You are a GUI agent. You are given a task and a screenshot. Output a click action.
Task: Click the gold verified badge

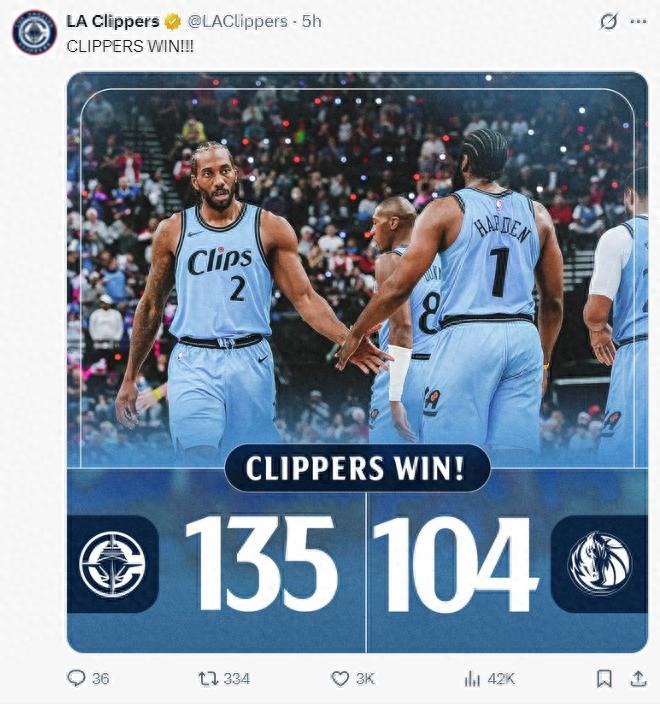tap(173, 21)
